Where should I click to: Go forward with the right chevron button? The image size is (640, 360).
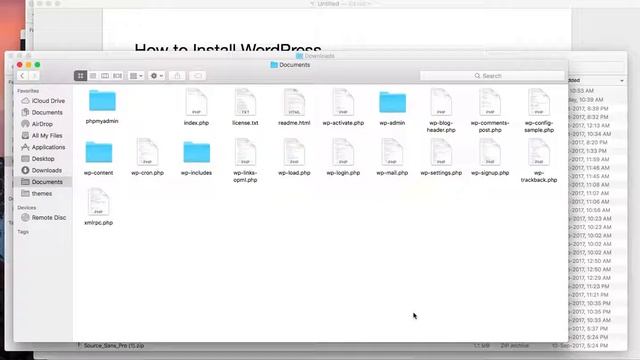click(34, 76)
